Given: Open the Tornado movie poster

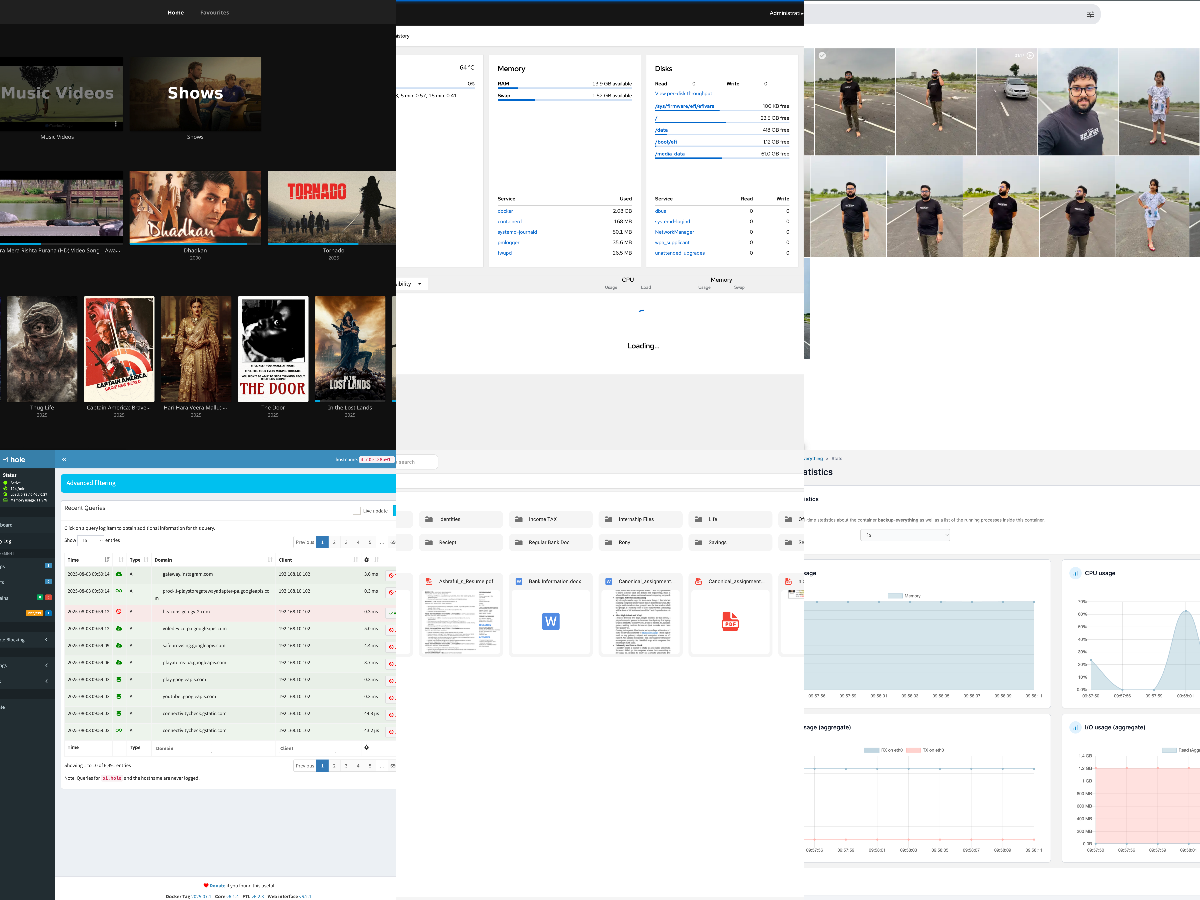Looking at the screenshot, I should click(331, 207).
